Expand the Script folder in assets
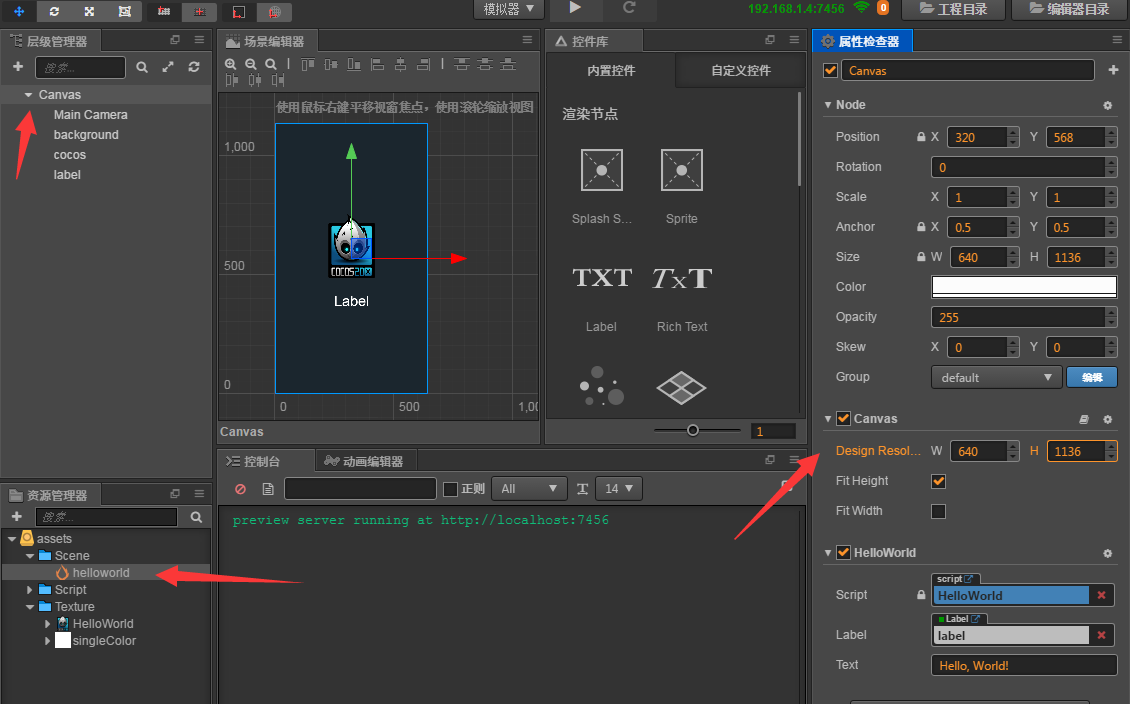The width and height of the screenshot is (1130, 704). (30, 590)
